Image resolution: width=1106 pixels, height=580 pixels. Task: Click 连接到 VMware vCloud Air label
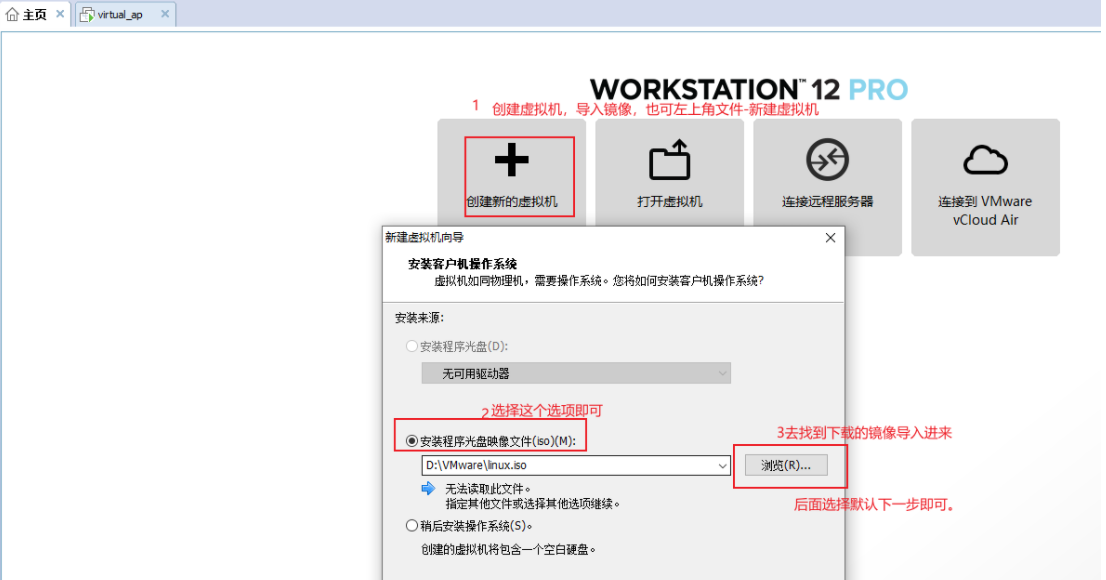tap(985, 211)
